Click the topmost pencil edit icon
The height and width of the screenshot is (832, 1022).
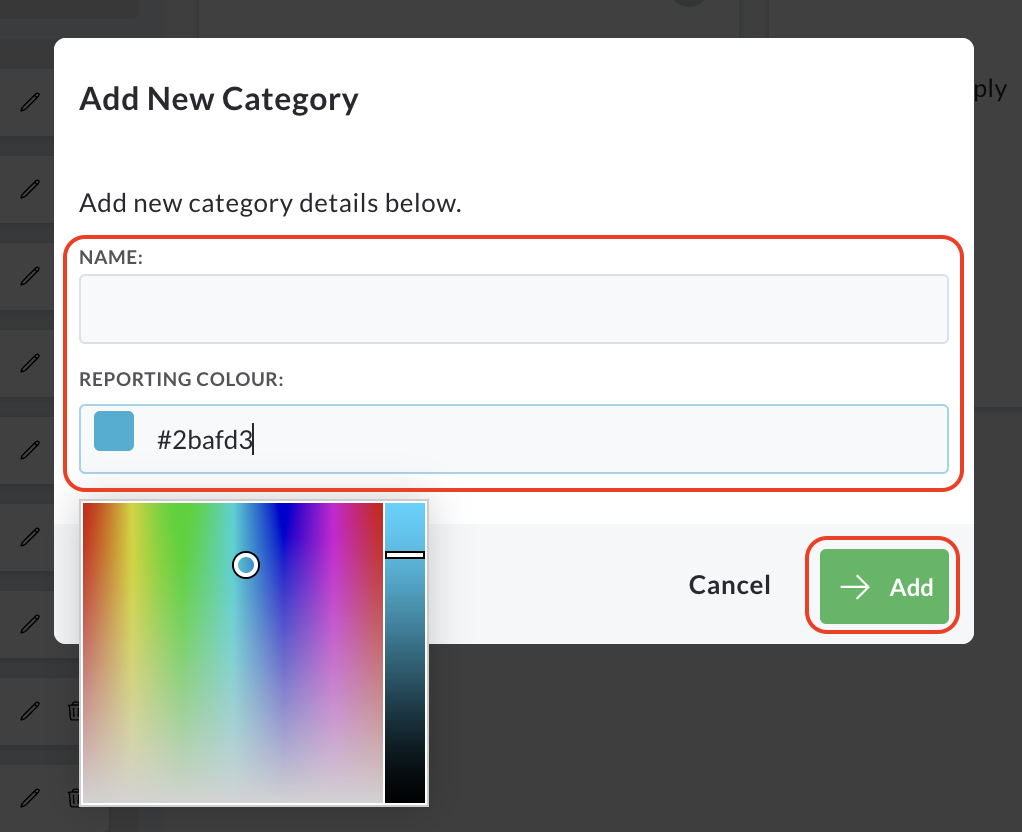coord(30,102)
